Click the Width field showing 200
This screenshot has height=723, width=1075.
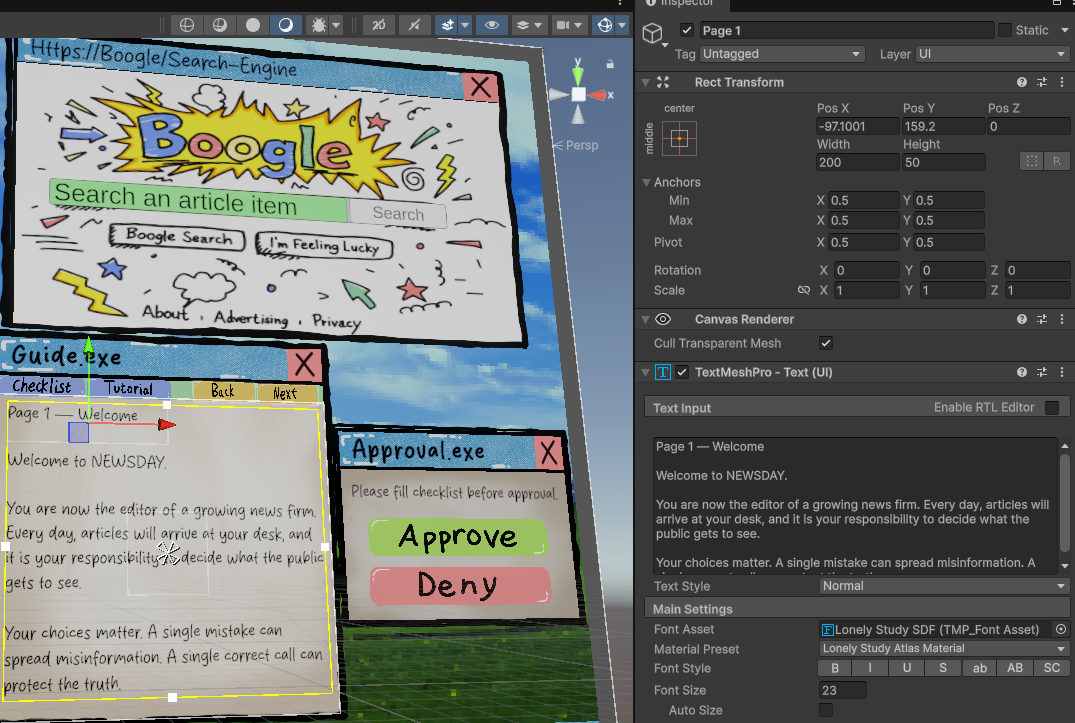pyautogui.click(x=857, y=162)
